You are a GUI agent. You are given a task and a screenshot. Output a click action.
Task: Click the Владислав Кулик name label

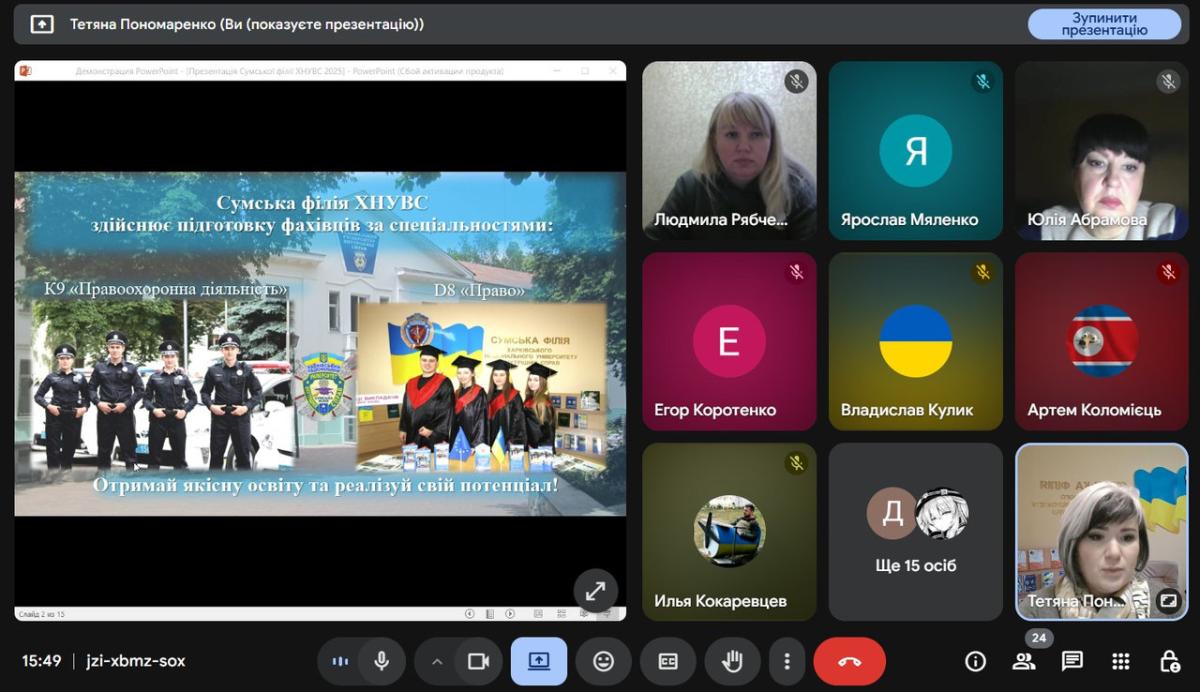point(907,410)
